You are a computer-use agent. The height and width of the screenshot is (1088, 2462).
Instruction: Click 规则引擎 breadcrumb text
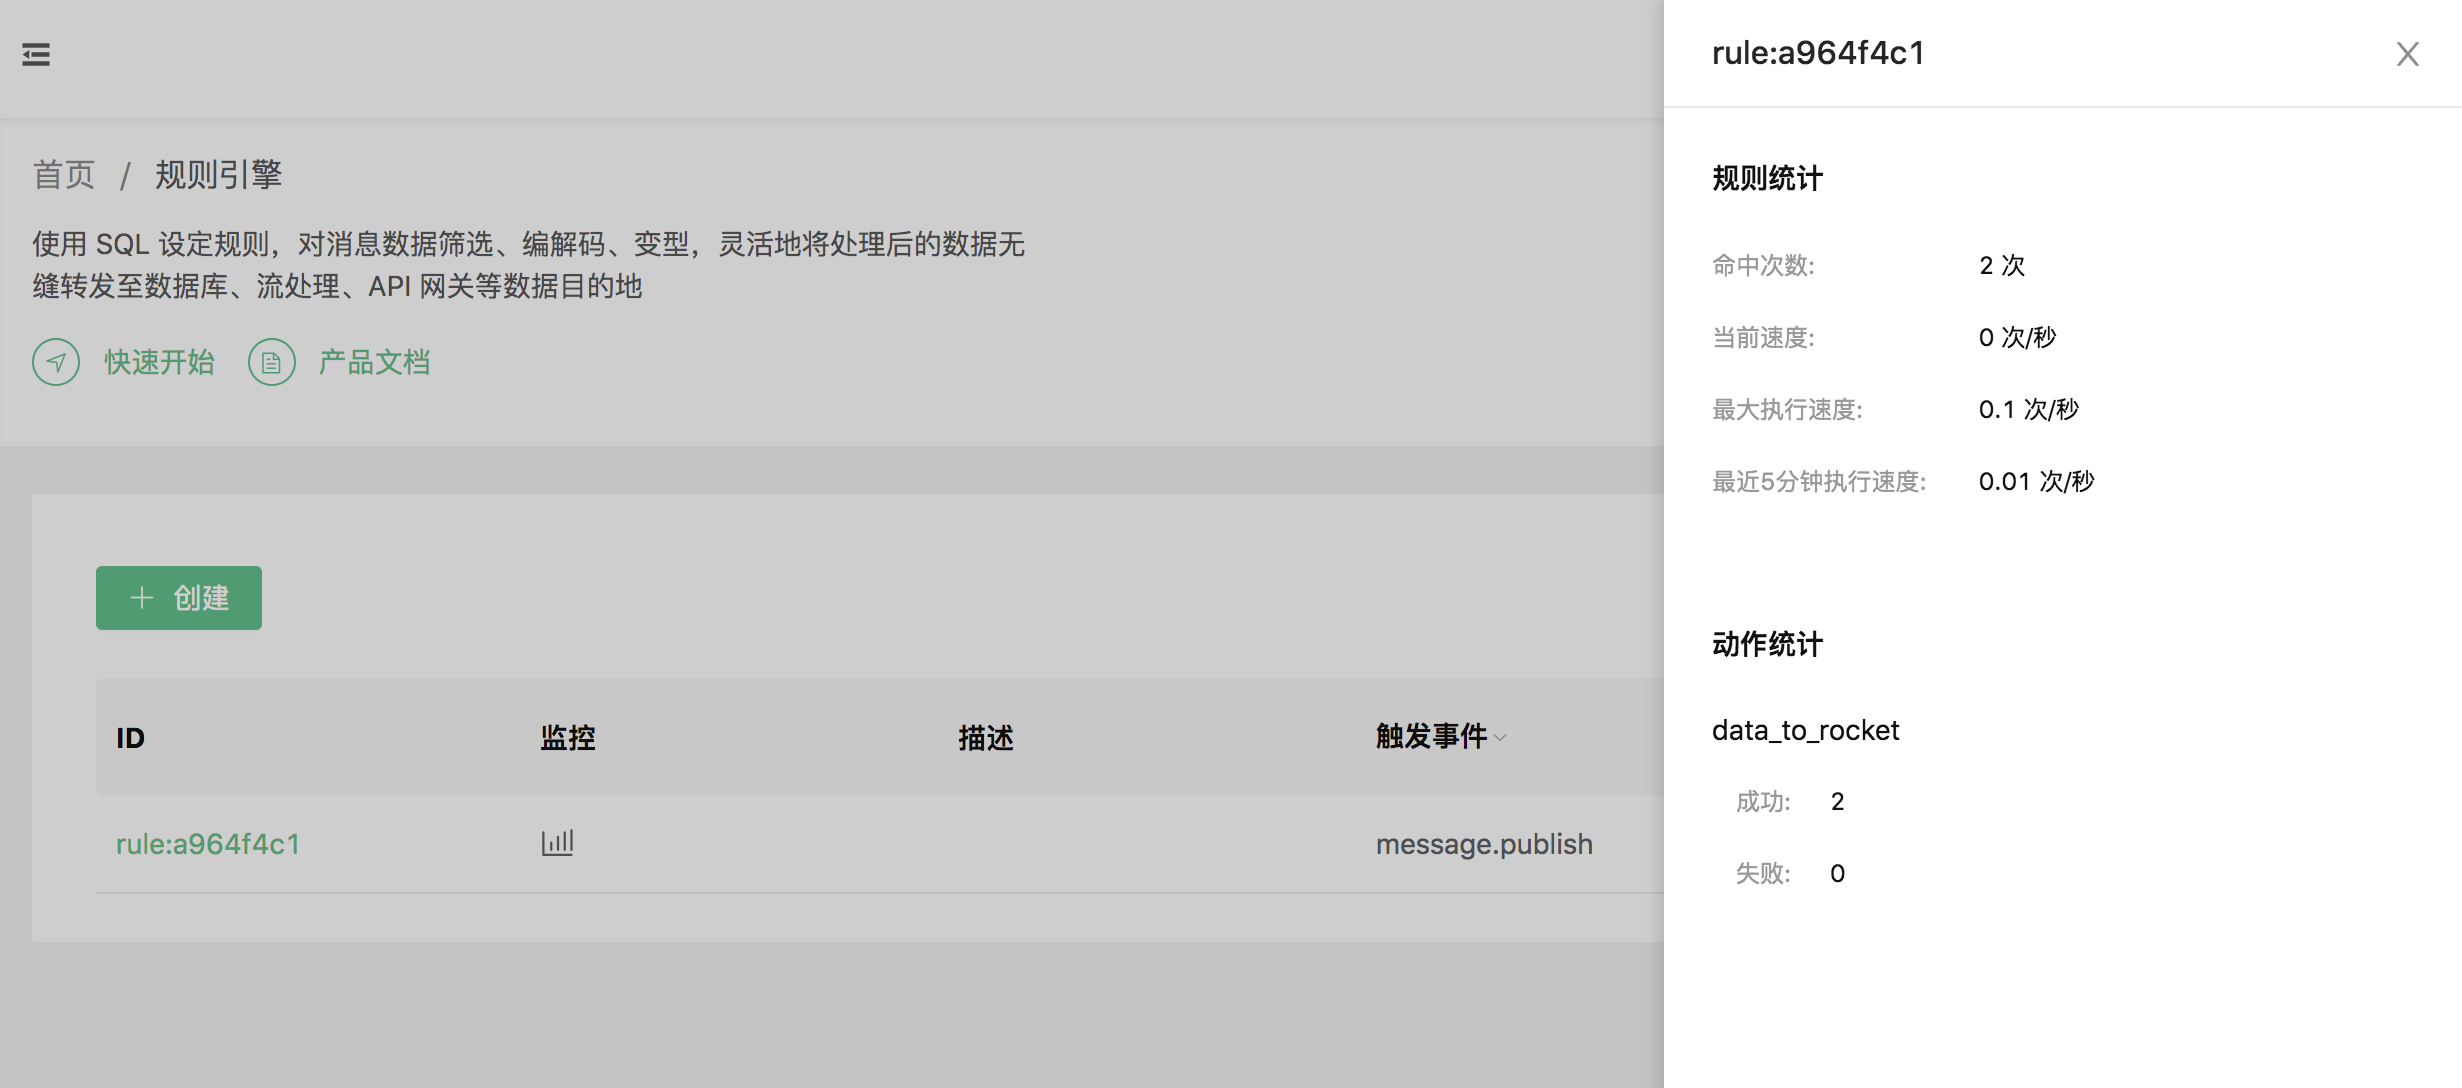(219, 175)
